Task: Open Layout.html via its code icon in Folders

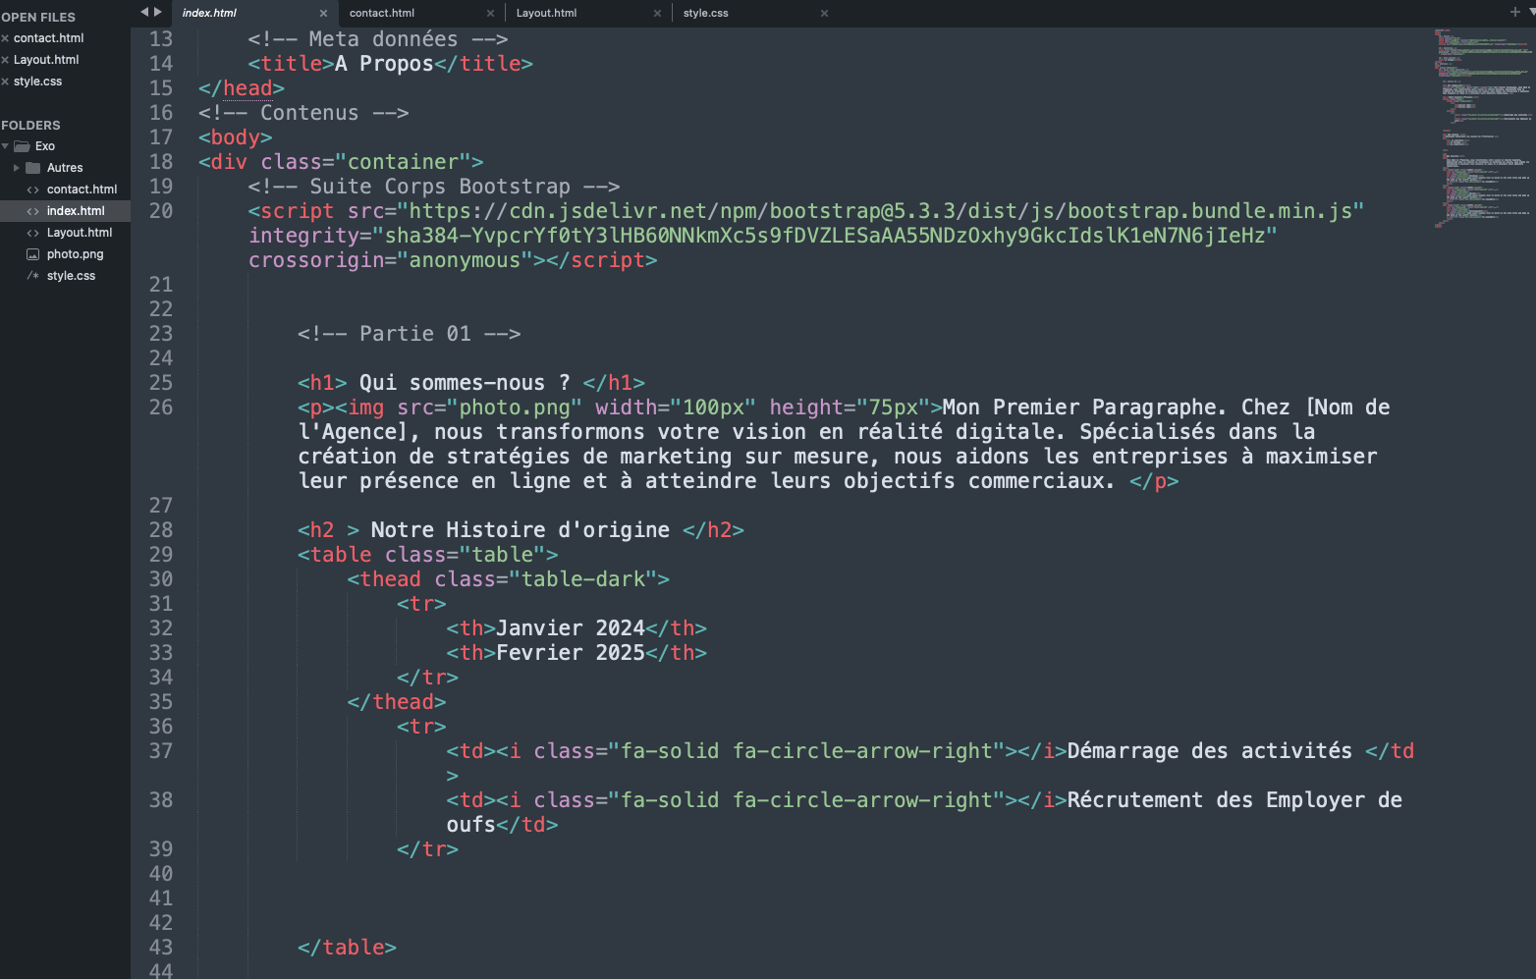Action: pos(33,233)
